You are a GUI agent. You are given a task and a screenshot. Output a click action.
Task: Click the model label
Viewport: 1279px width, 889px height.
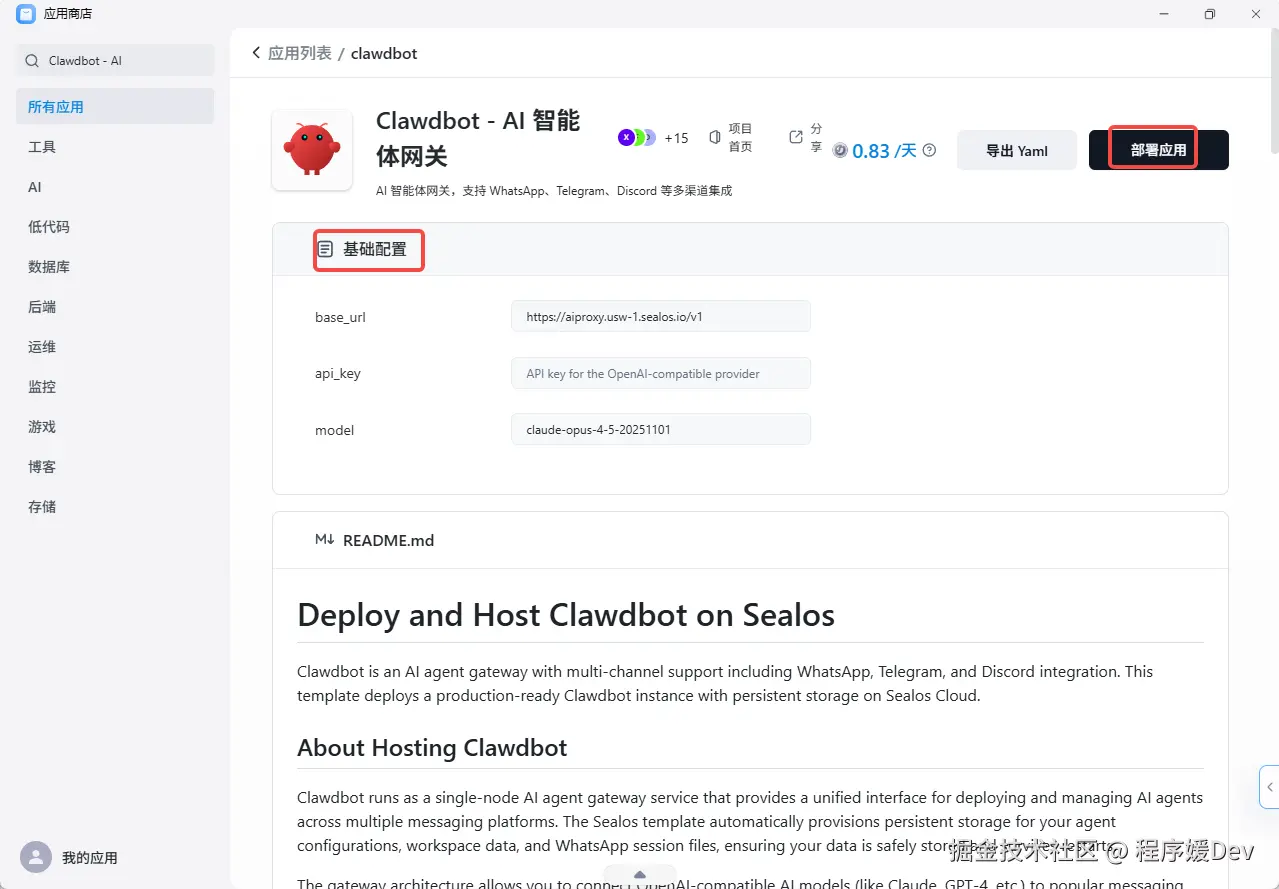[x=335, y=430]
